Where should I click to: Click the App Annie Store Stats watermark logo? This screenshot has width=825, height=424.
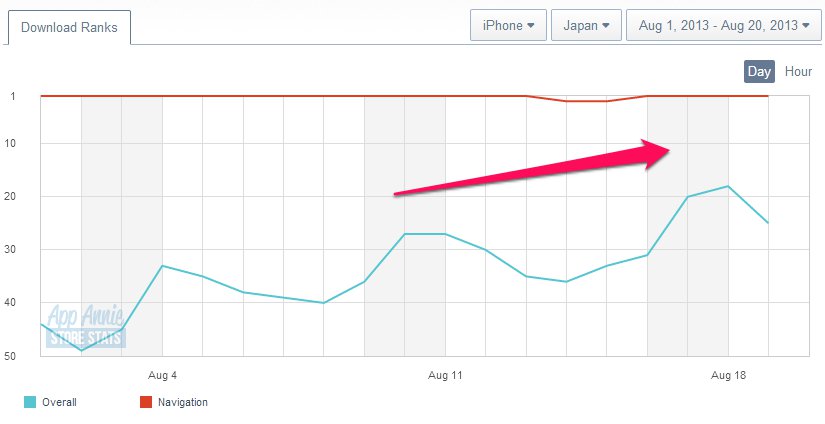coord(86,326)
